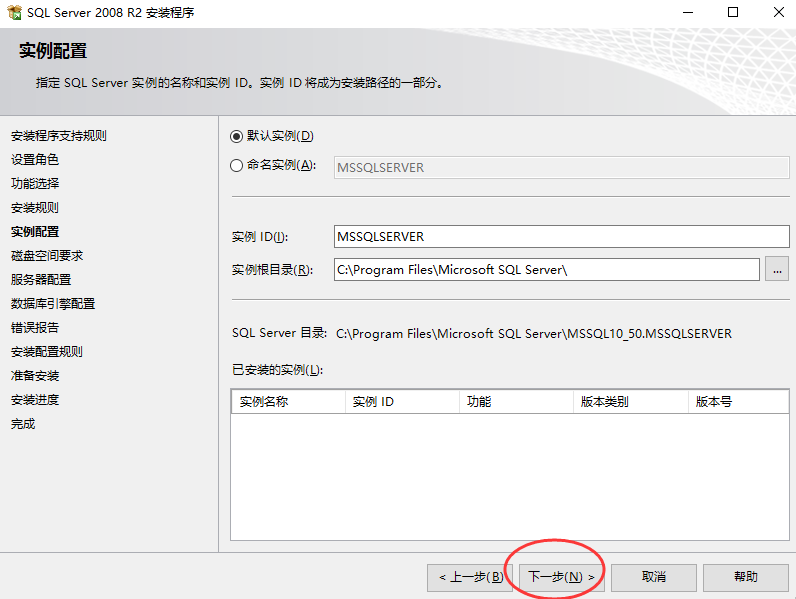Click the 取消 button
The width and height of the screenshot is (796, 599).
point(653,577)
